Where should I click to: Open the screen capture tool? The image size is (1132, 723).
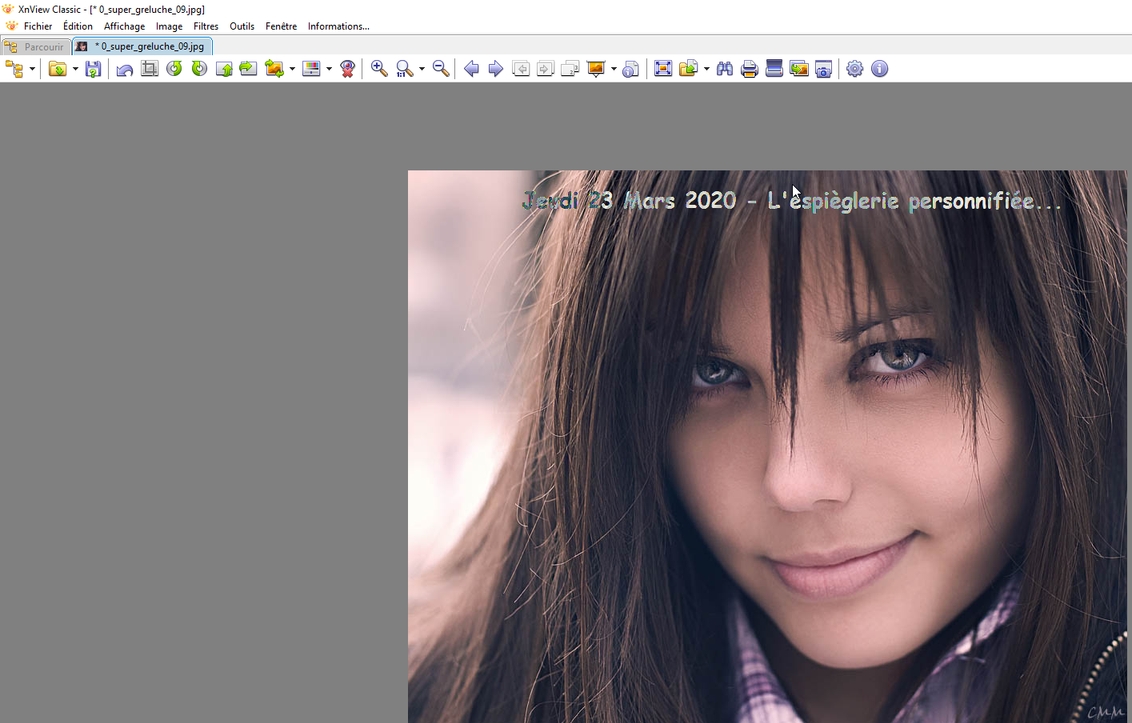(822, 68)
